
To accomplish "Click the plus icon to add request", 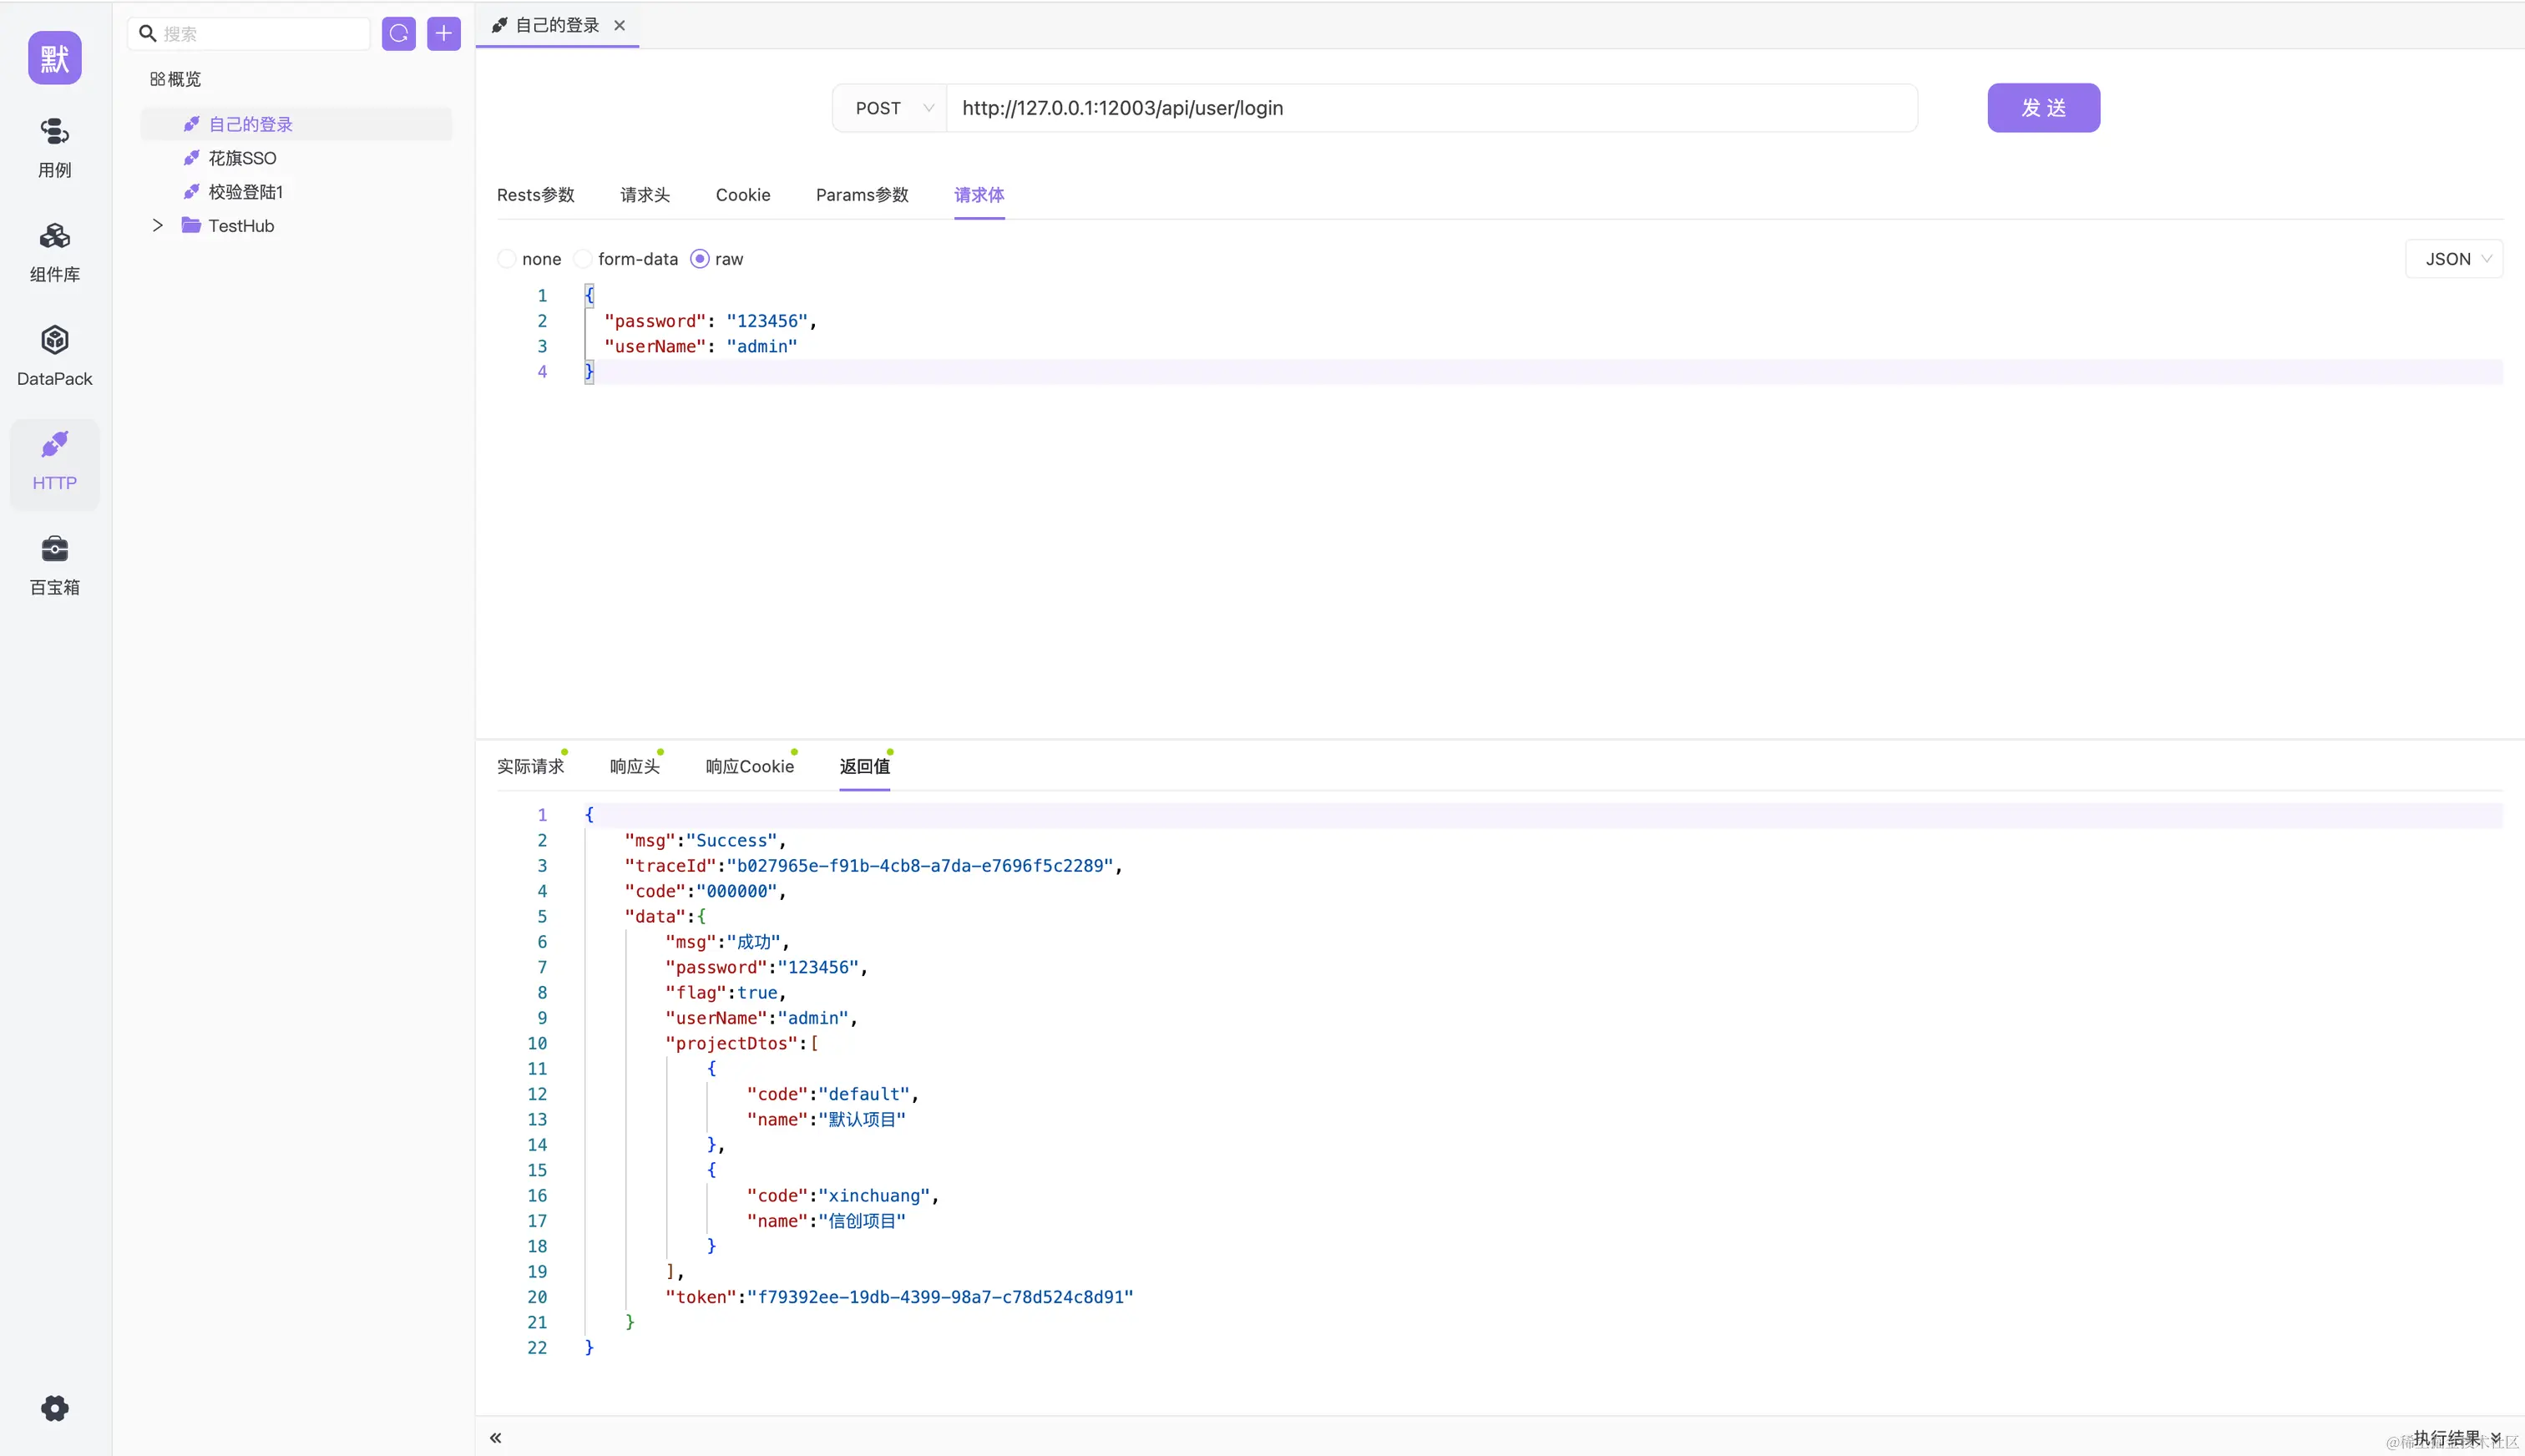I will click(x=443, y=34).
